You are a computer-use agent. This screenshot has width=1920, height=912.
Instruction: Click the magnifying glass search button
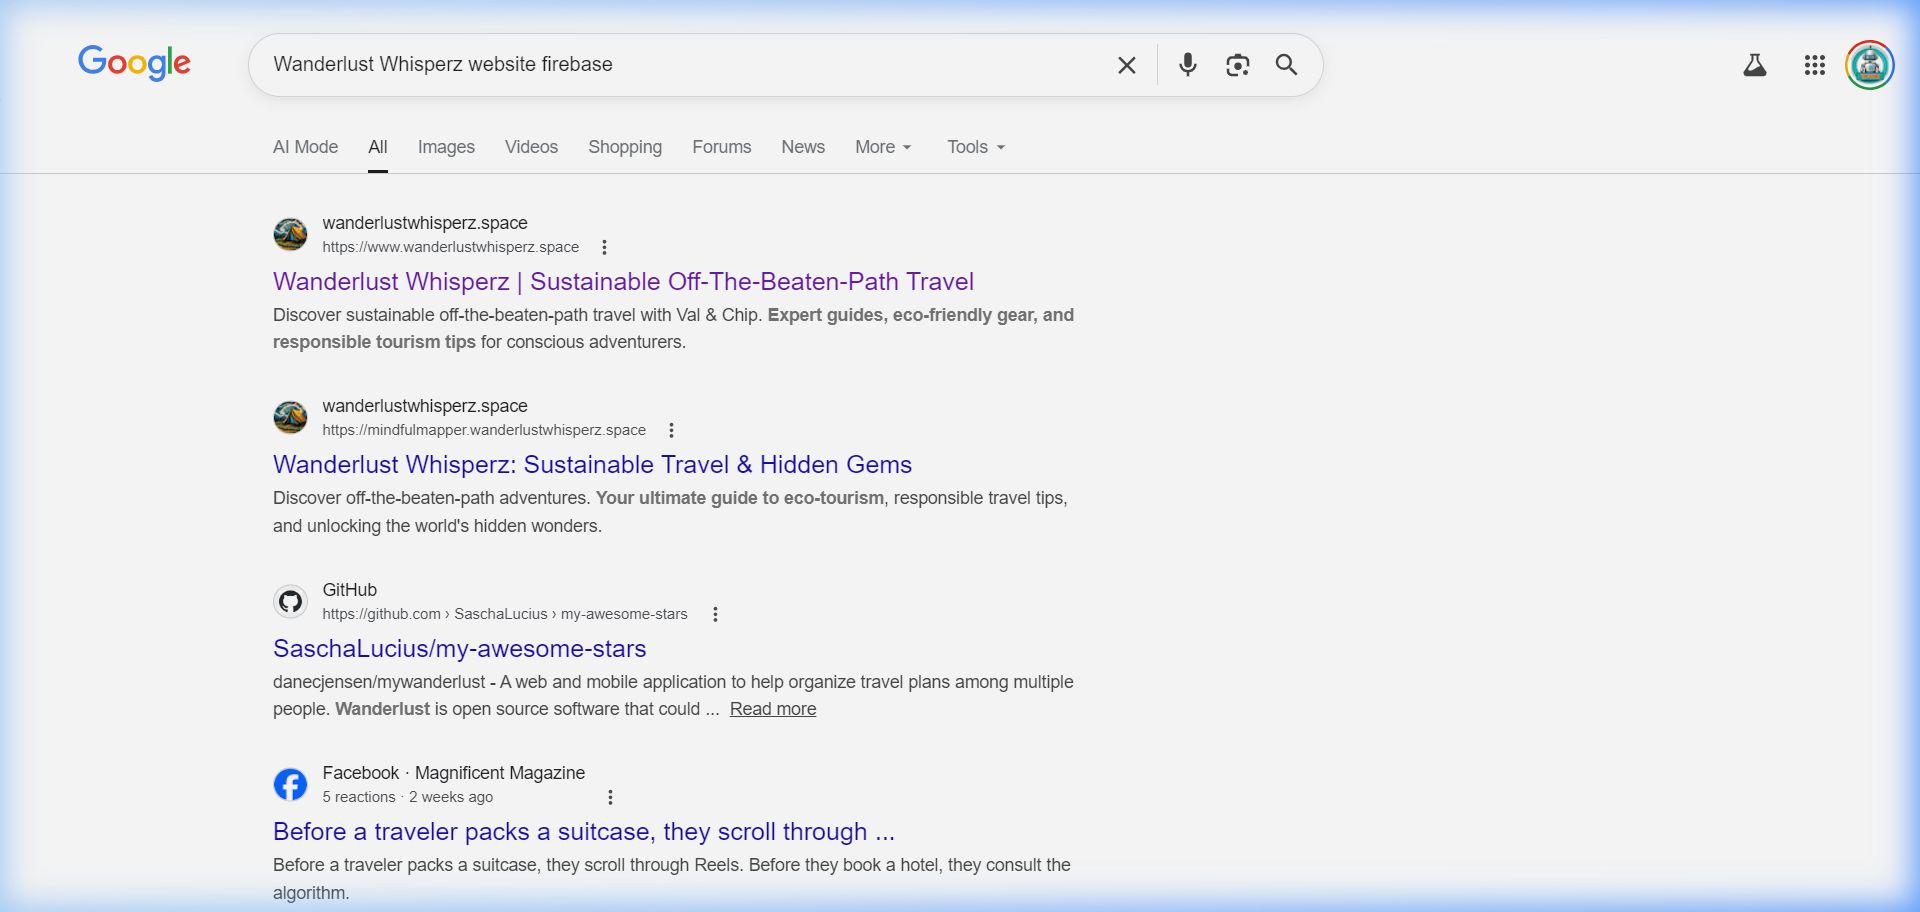coord(1286,65)
